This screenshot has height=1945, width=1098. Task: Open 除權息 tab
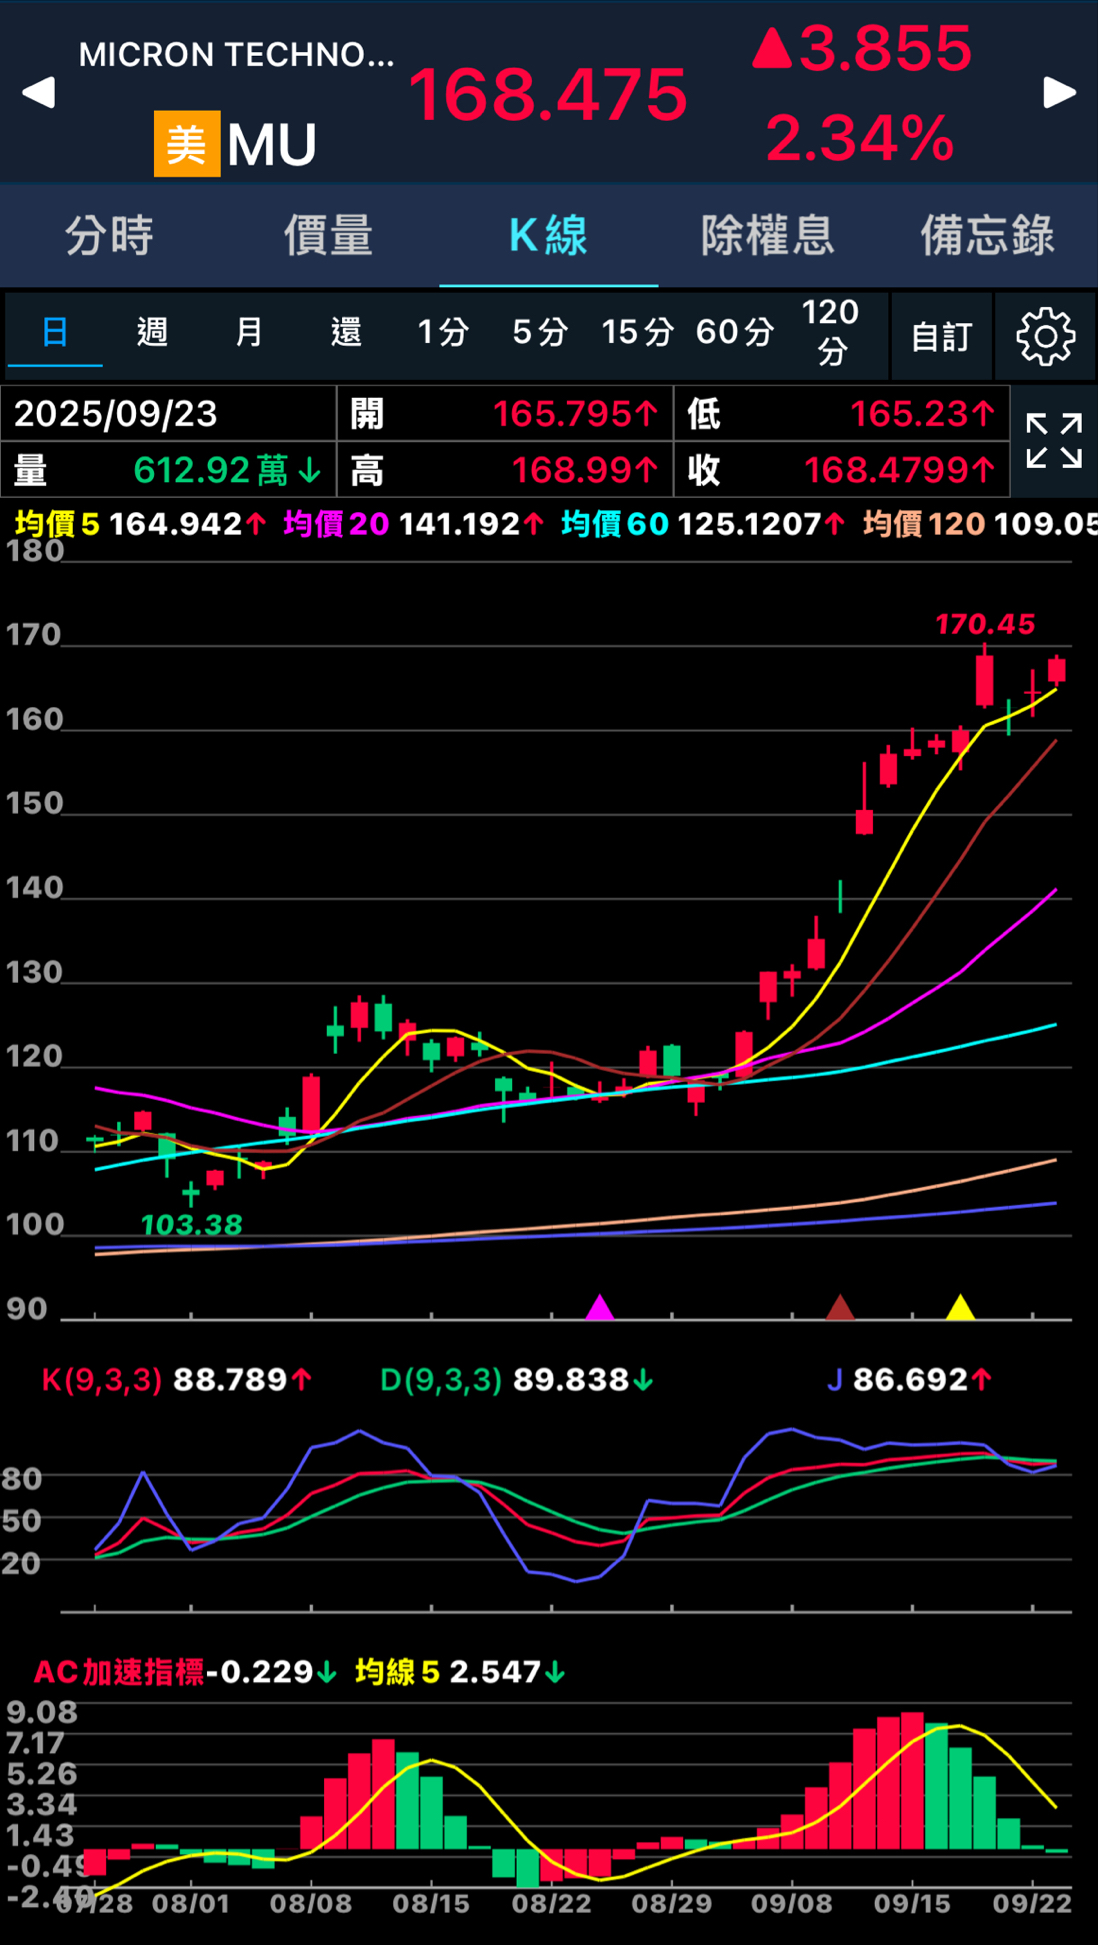point(768,236)
